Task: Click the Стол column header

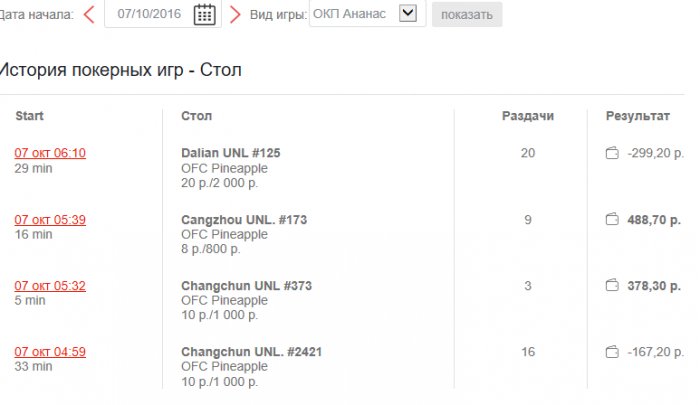Action: click(x=196, y=116)
